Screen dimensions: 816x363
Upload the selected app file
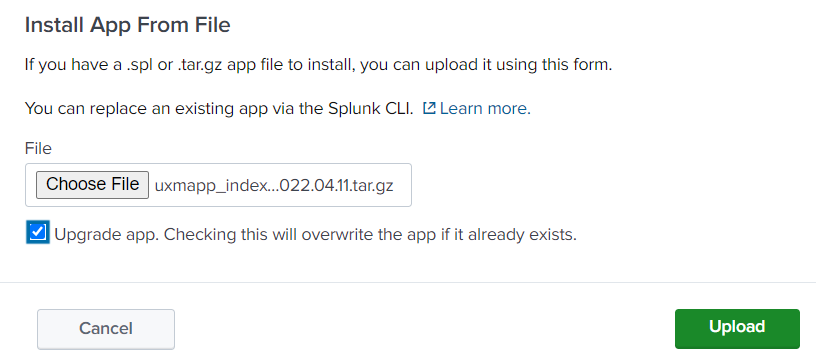[737, 329]
